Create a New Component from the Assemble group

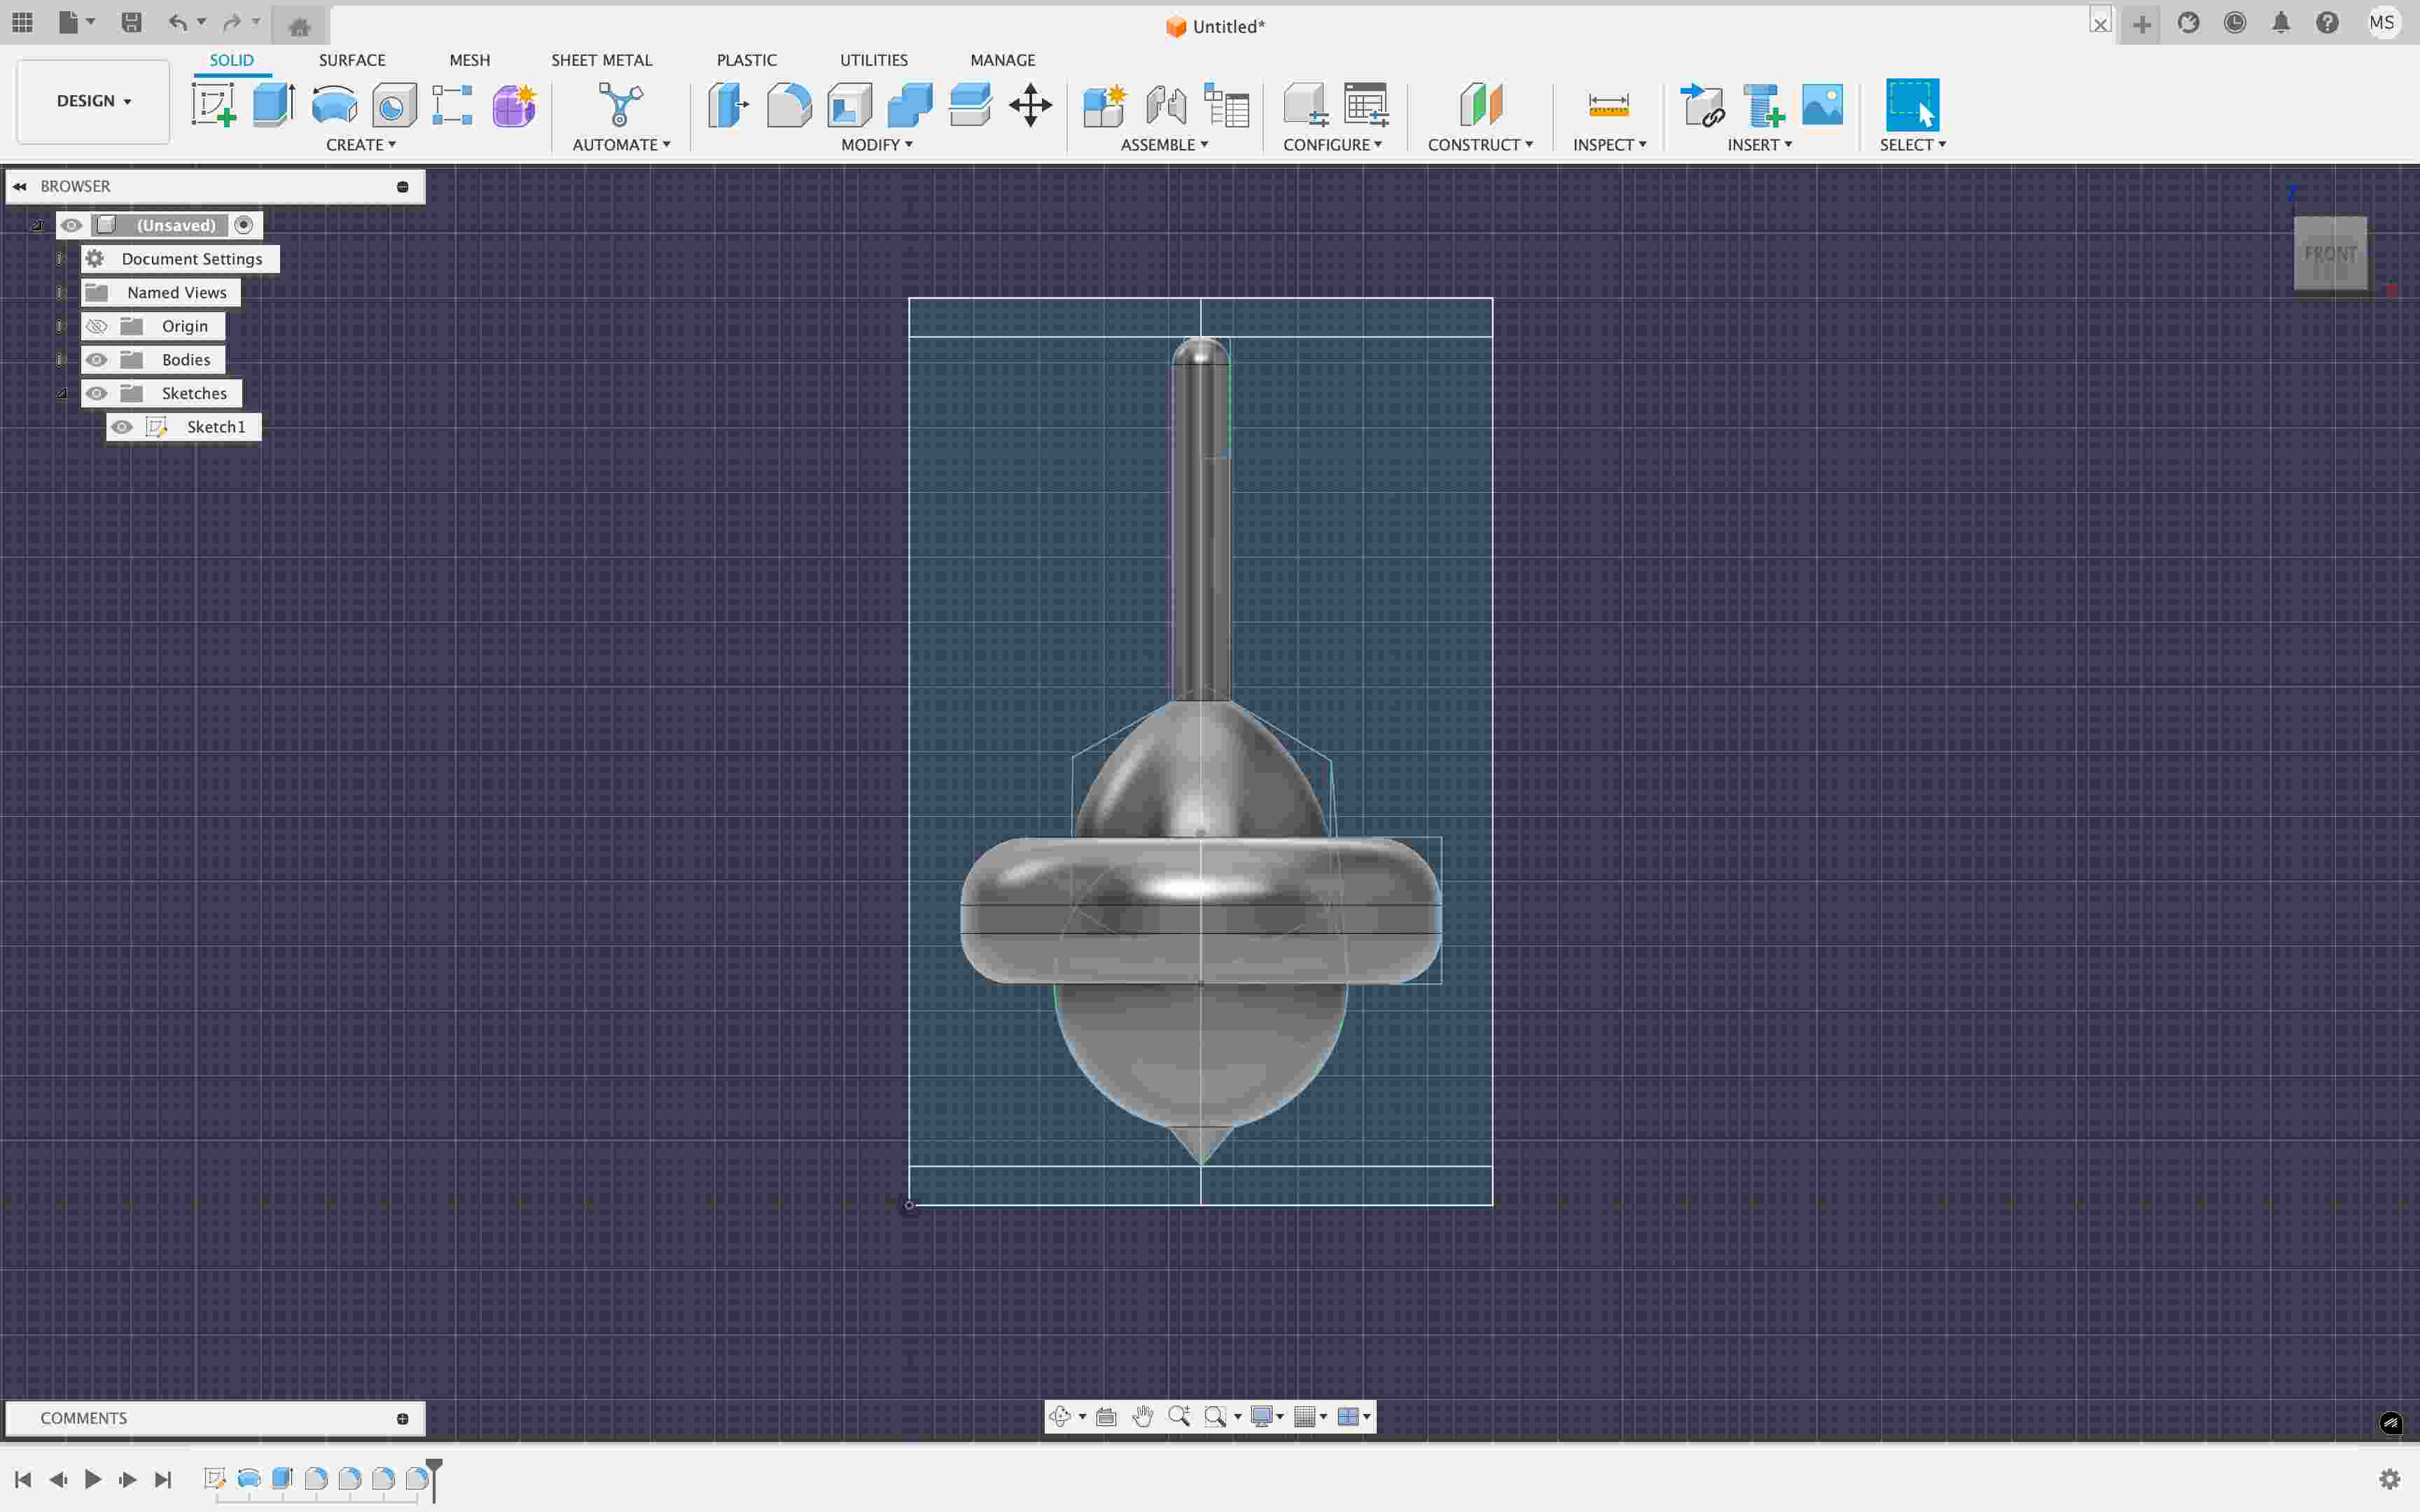point(1105,105)
